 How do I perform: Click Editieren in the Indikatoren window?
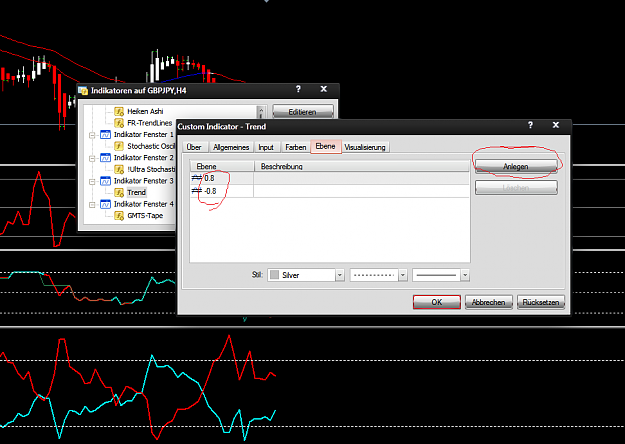[x=303, y=112]
